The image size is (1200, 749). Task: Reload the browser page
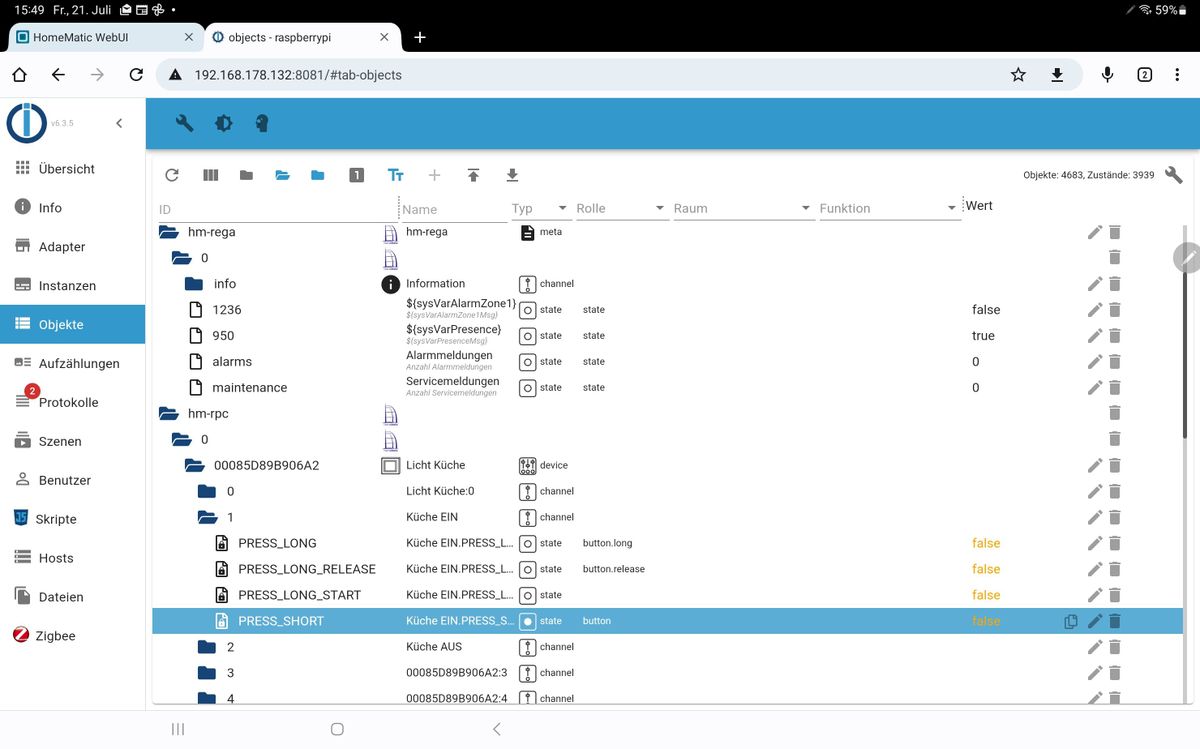(x=136, y=75)
